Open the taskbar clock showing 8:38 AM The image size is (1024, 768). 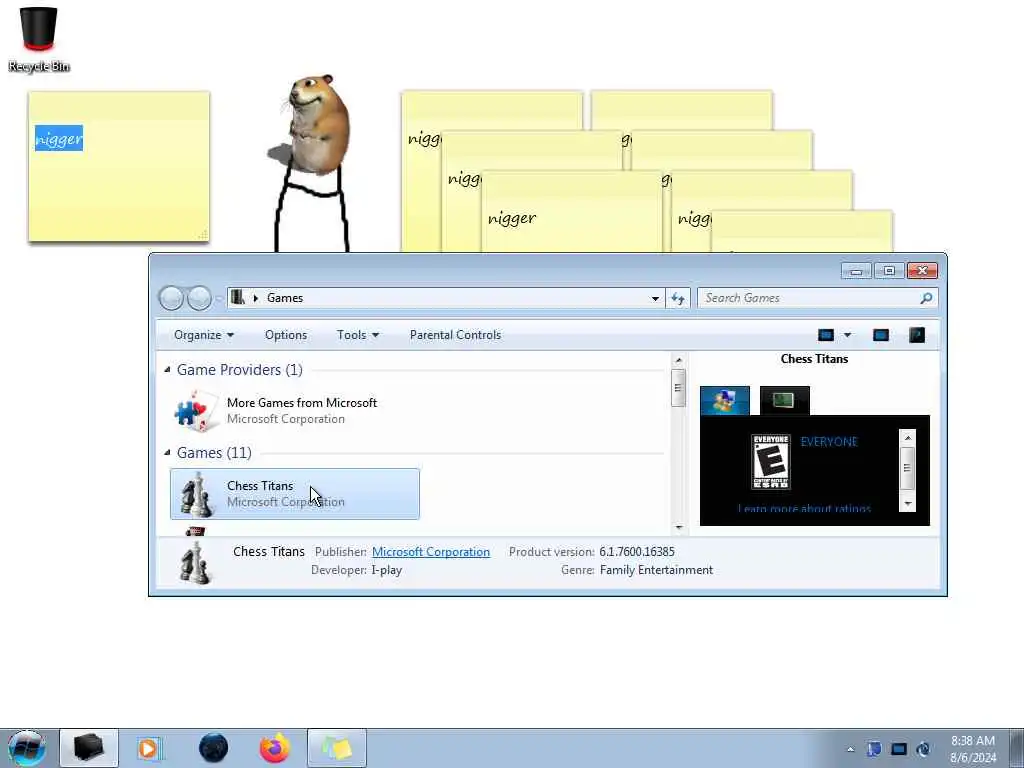[x=973, y=749]
